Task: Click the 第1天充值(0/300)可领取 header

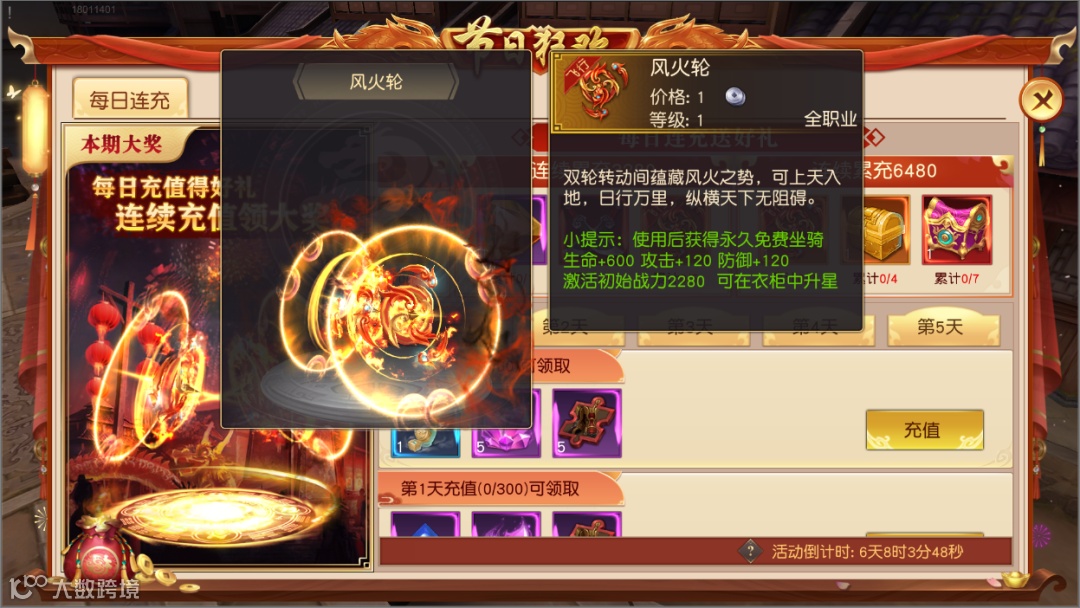Action: [490, 489]
